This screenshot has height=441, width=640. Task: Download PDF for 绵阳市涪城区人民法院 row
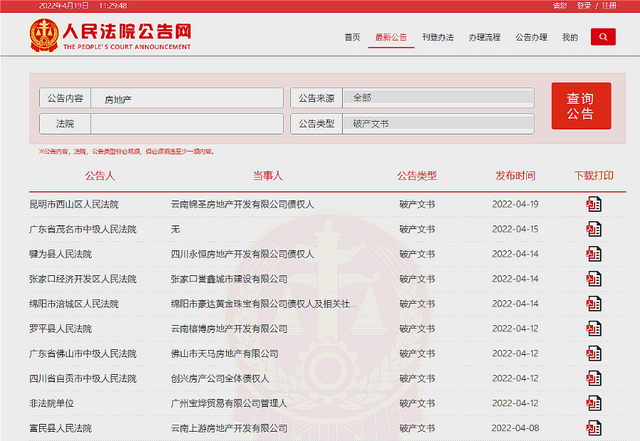point(594,304)
